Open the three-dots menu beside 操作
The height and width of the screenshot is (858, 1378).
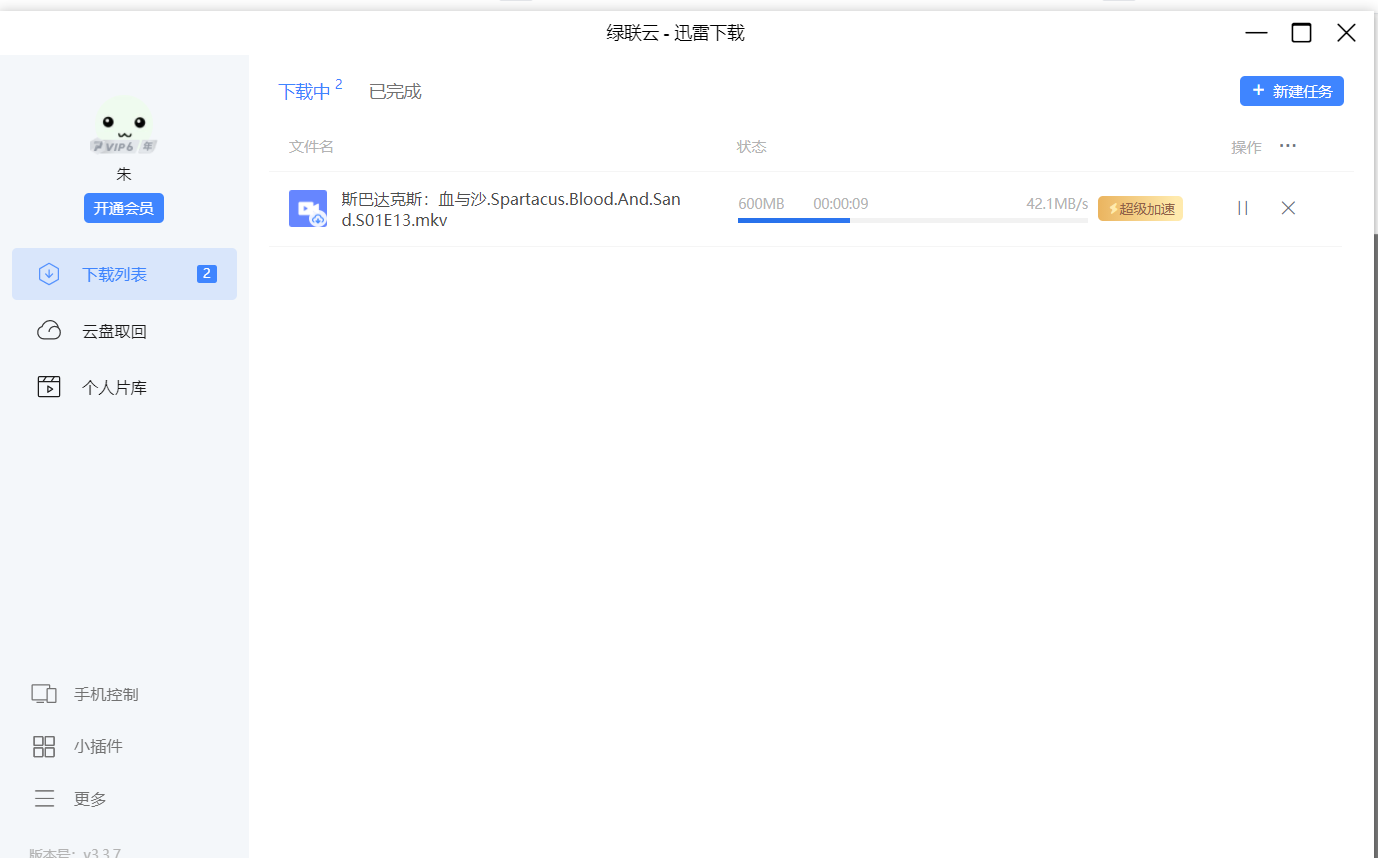coord(1288,146)
